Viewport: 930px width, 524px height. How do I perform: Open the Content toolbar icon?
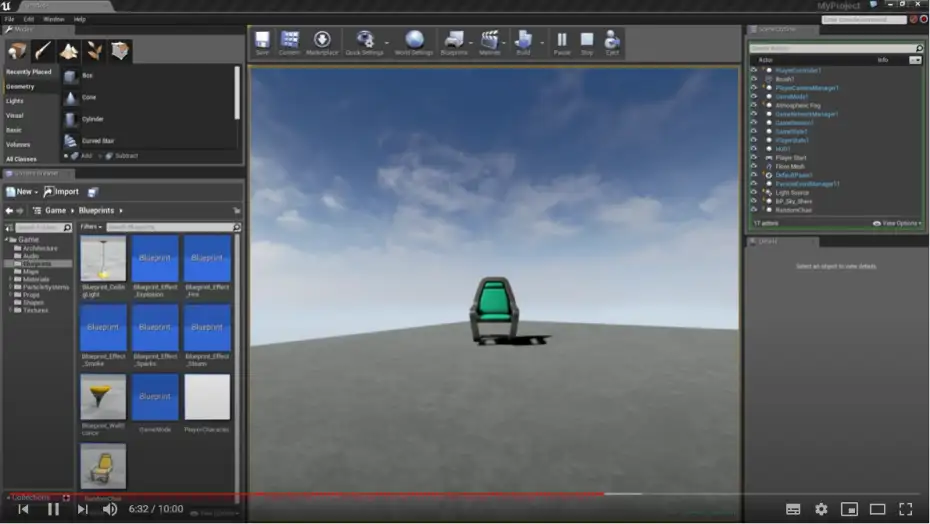point(289,42)
